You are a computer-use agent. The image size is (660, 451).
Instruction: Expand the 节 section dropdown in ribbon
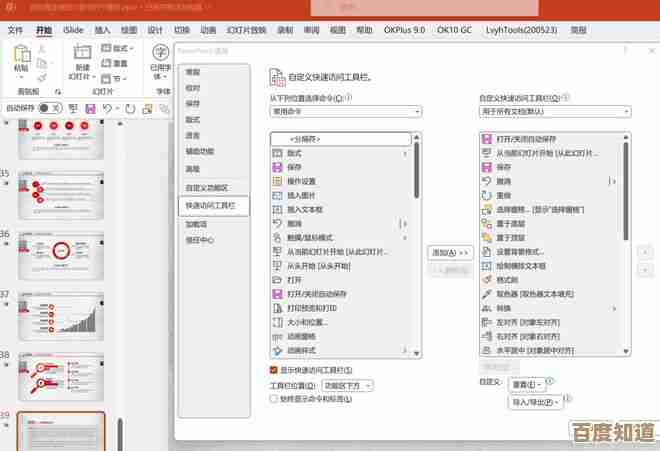click(114, 78)
